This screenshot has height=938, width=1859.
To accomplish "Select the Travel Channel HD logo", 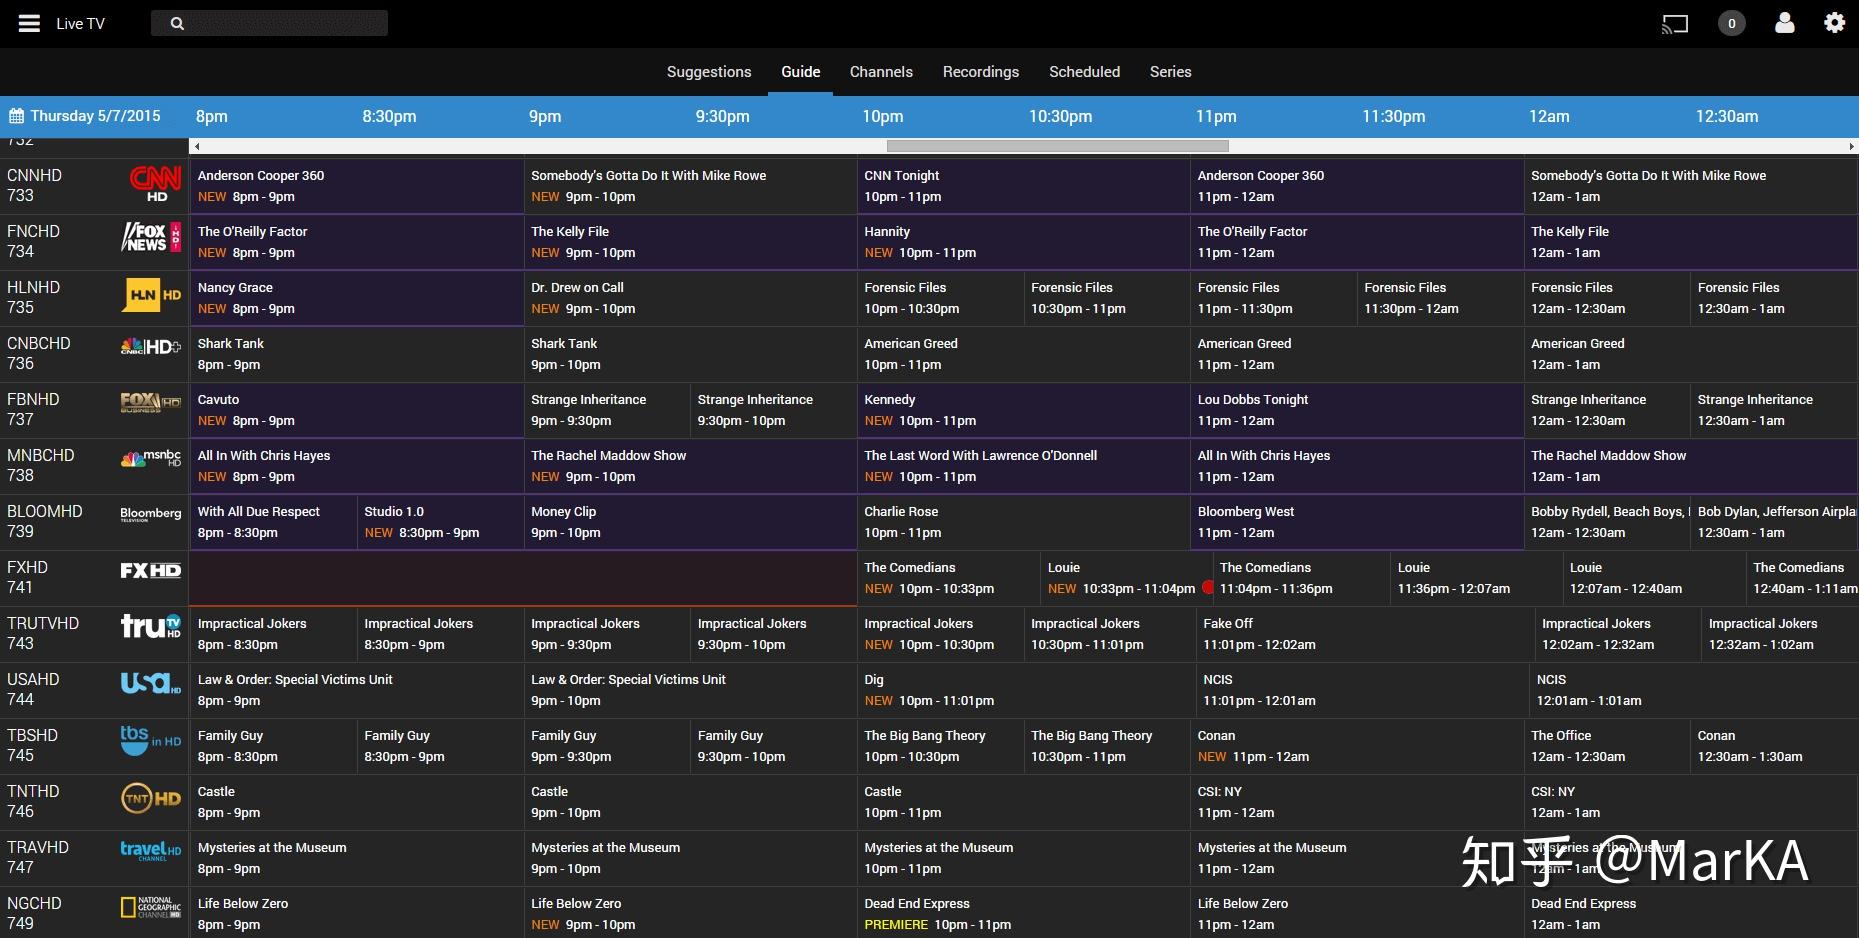I will [151, 851].
